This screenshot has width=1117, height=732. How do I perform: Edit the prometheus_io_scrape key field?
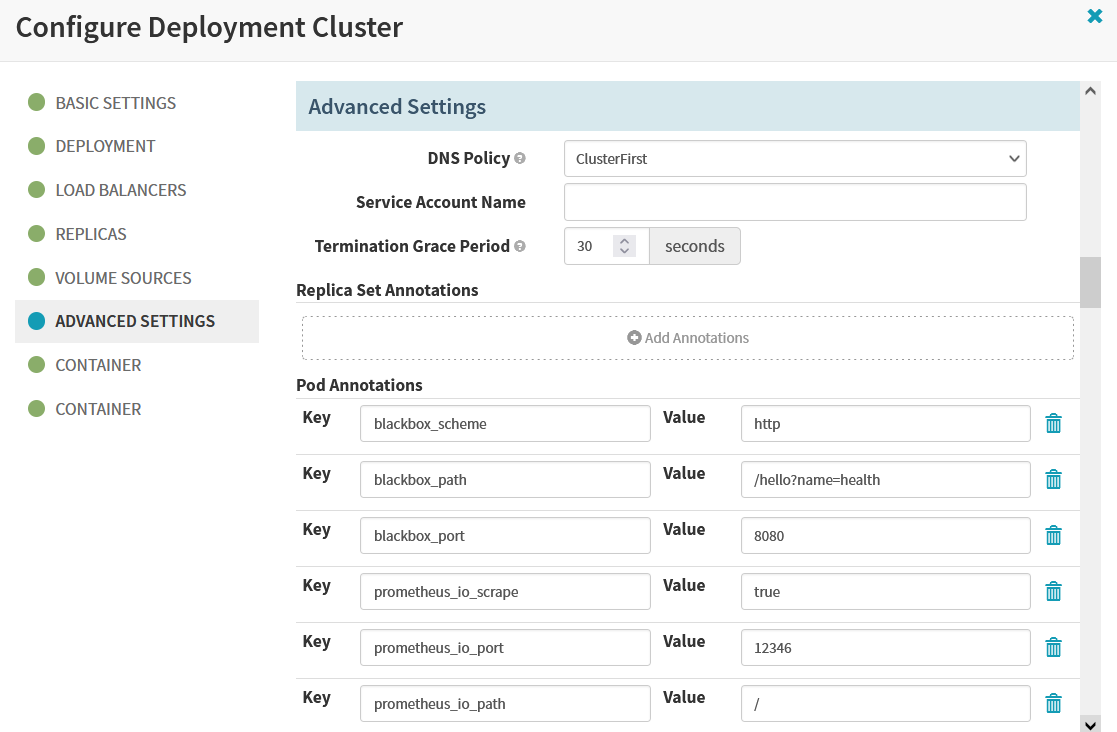pyautogui.click(x=505, y=592)
